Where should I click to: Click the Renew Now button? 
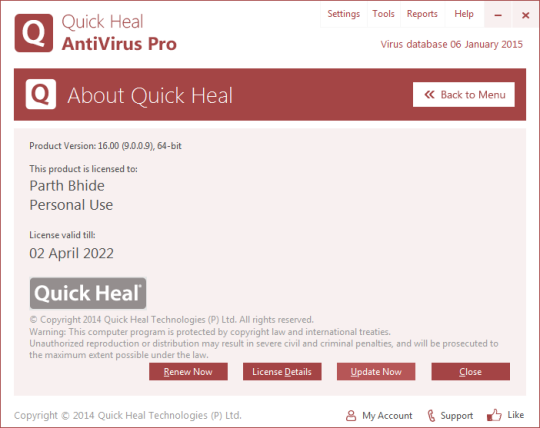click(x=188, y=372)
